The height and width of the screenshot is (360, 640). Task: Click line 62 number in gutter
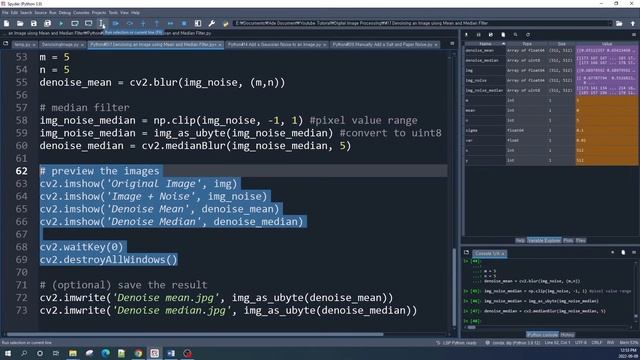click(x=21, y=171)
